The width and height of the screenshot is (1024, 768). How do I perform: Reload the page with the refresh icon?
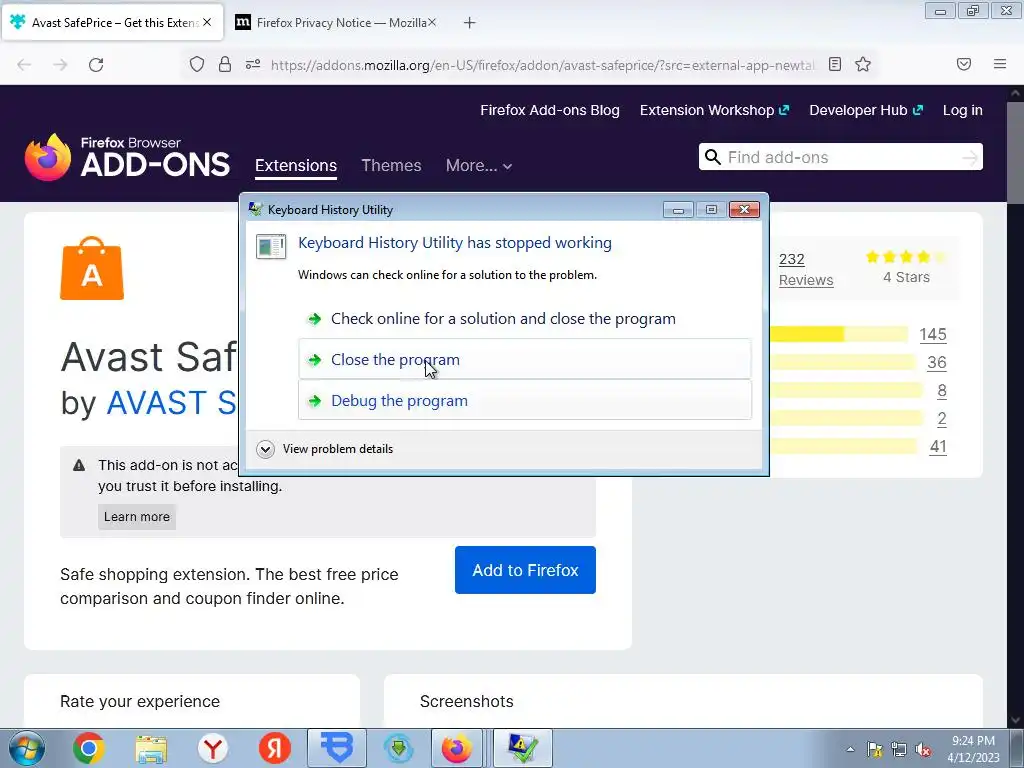coord(96,65)
